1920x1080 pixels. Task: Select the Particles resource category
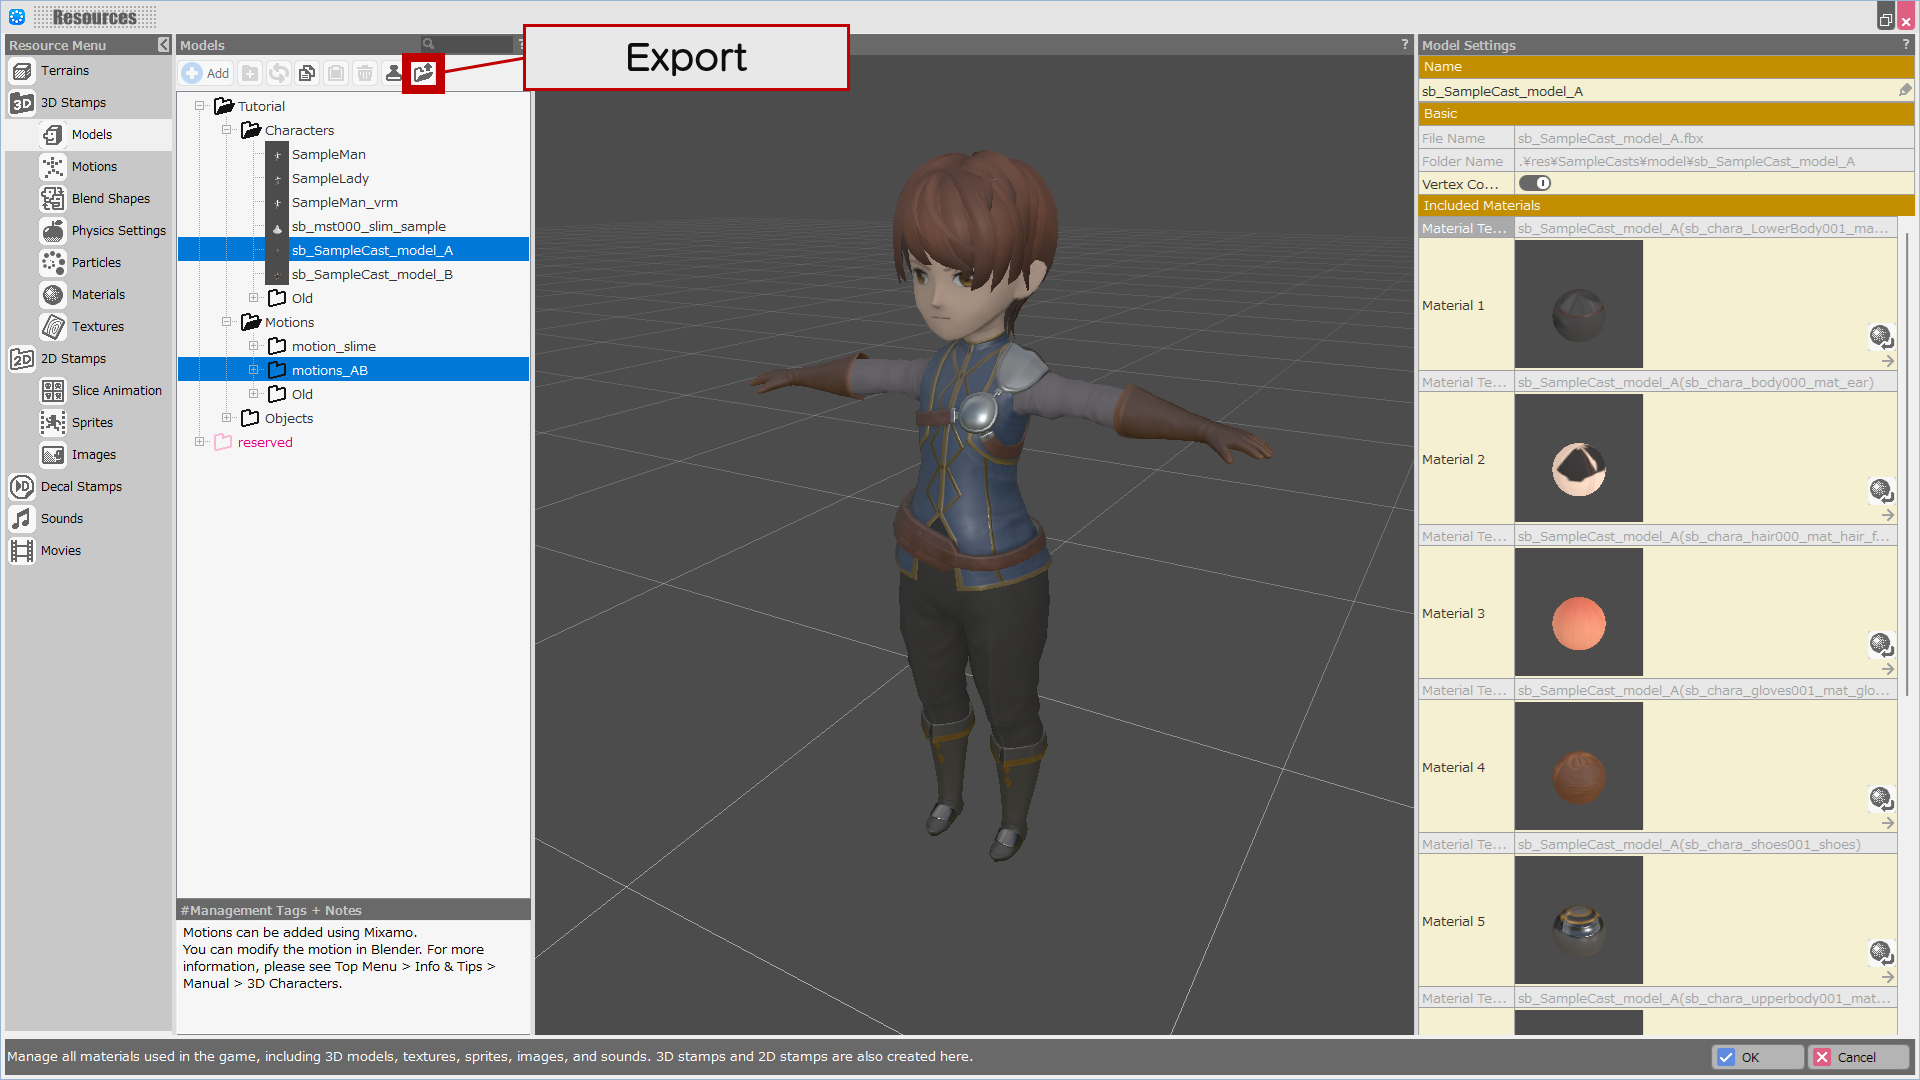[x=96, y=262]
